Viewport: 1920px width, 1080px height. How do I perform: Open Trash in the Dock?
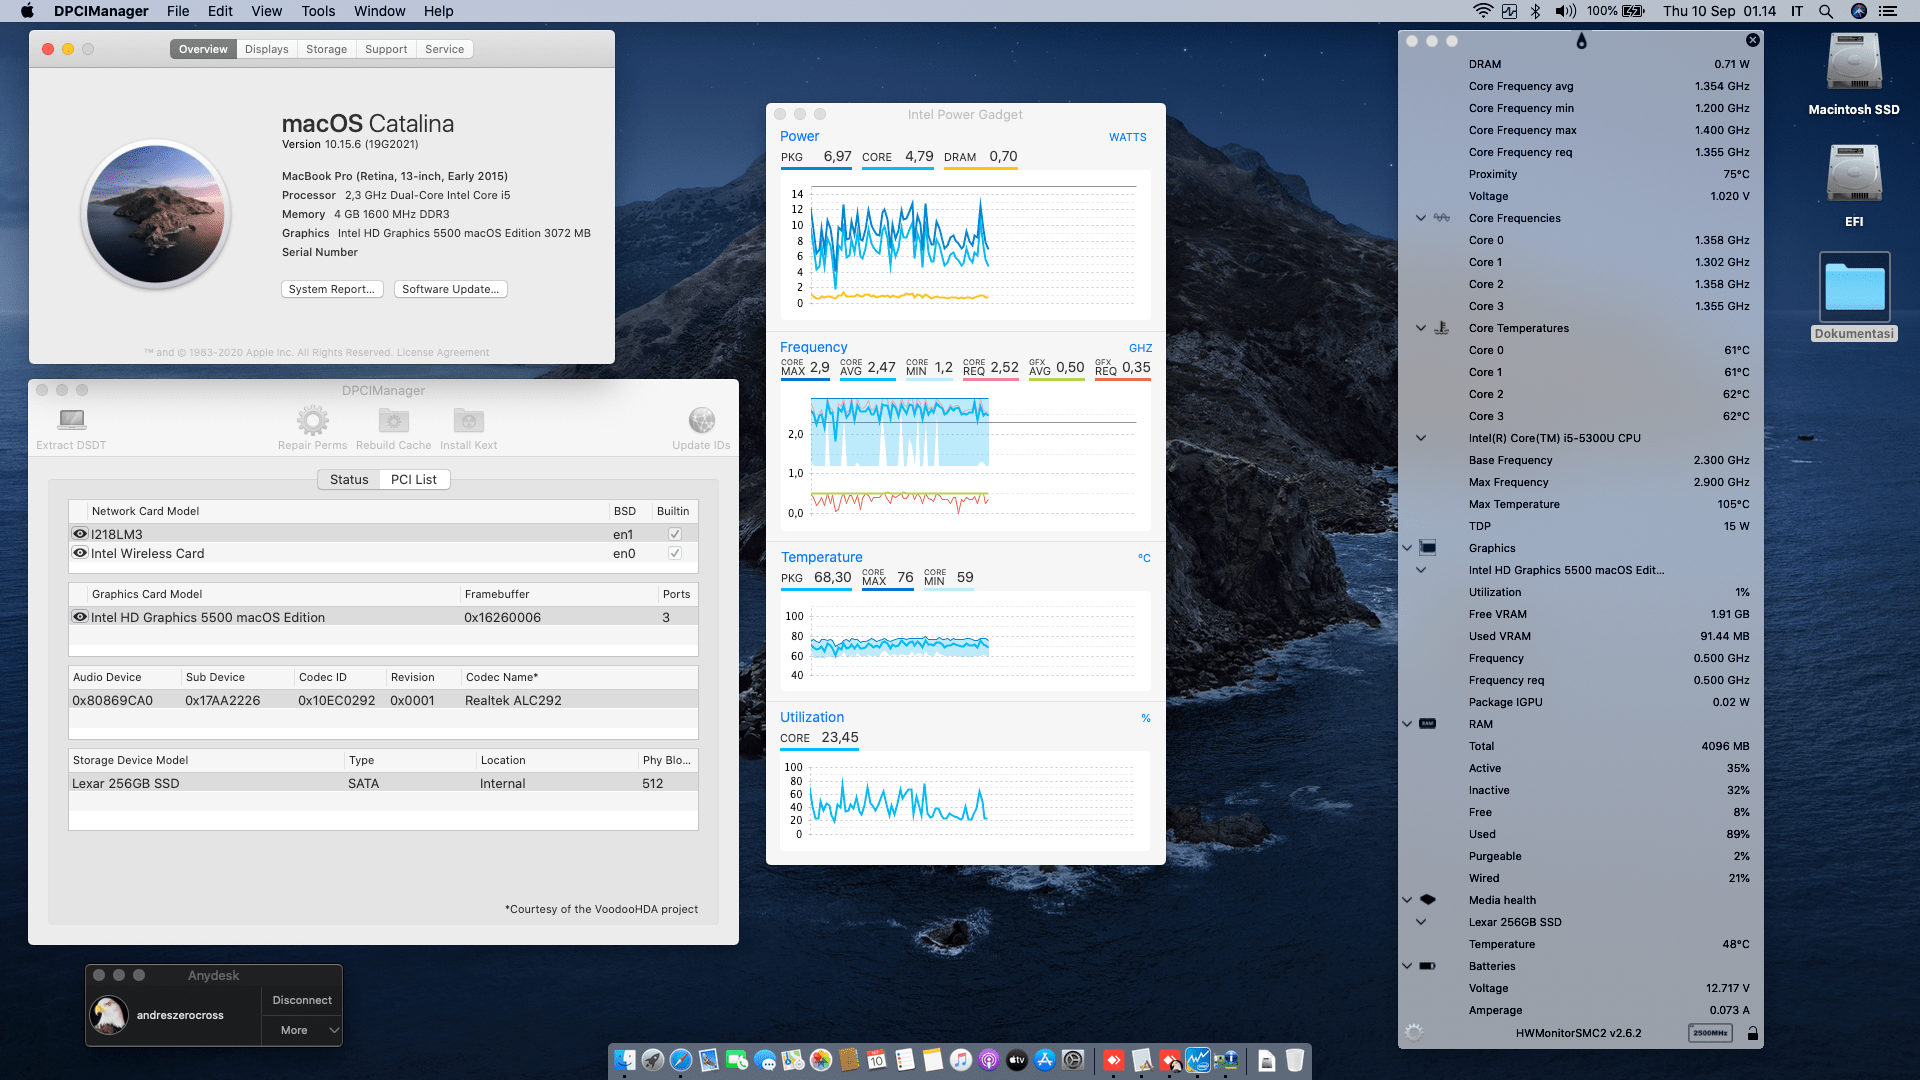1295,1060
